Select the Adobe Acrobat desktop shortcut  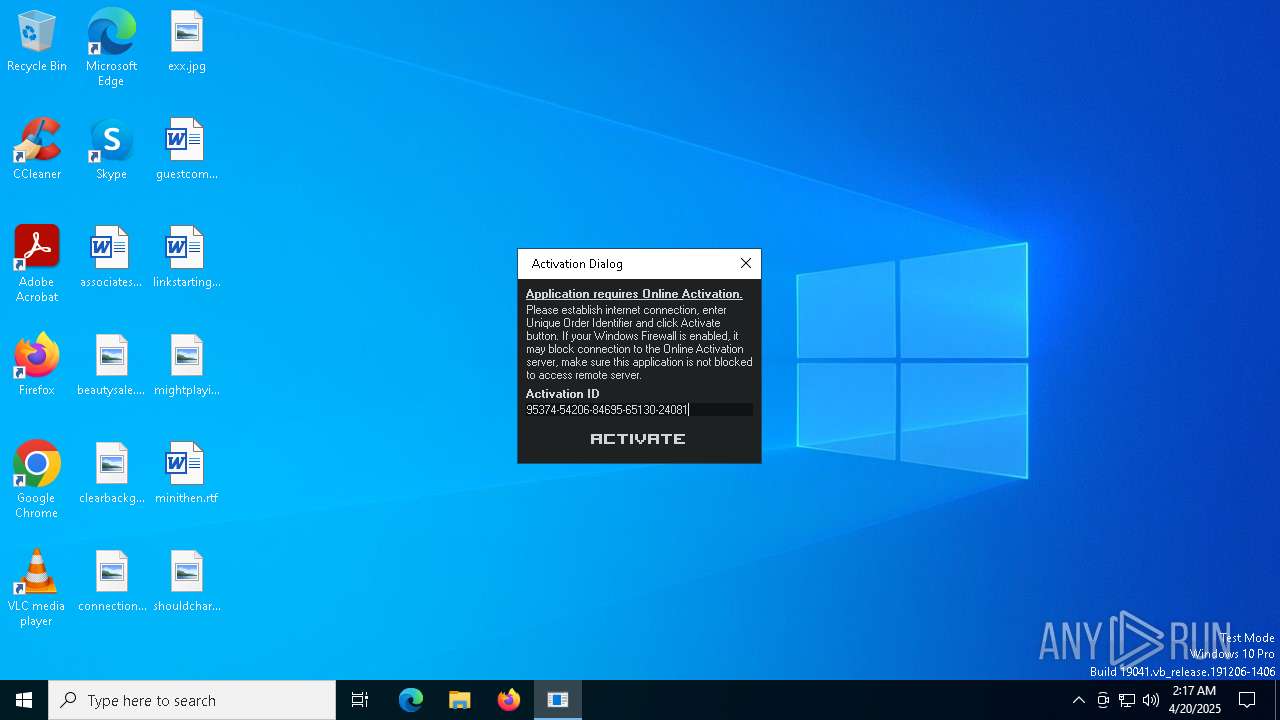pos(37,264)
